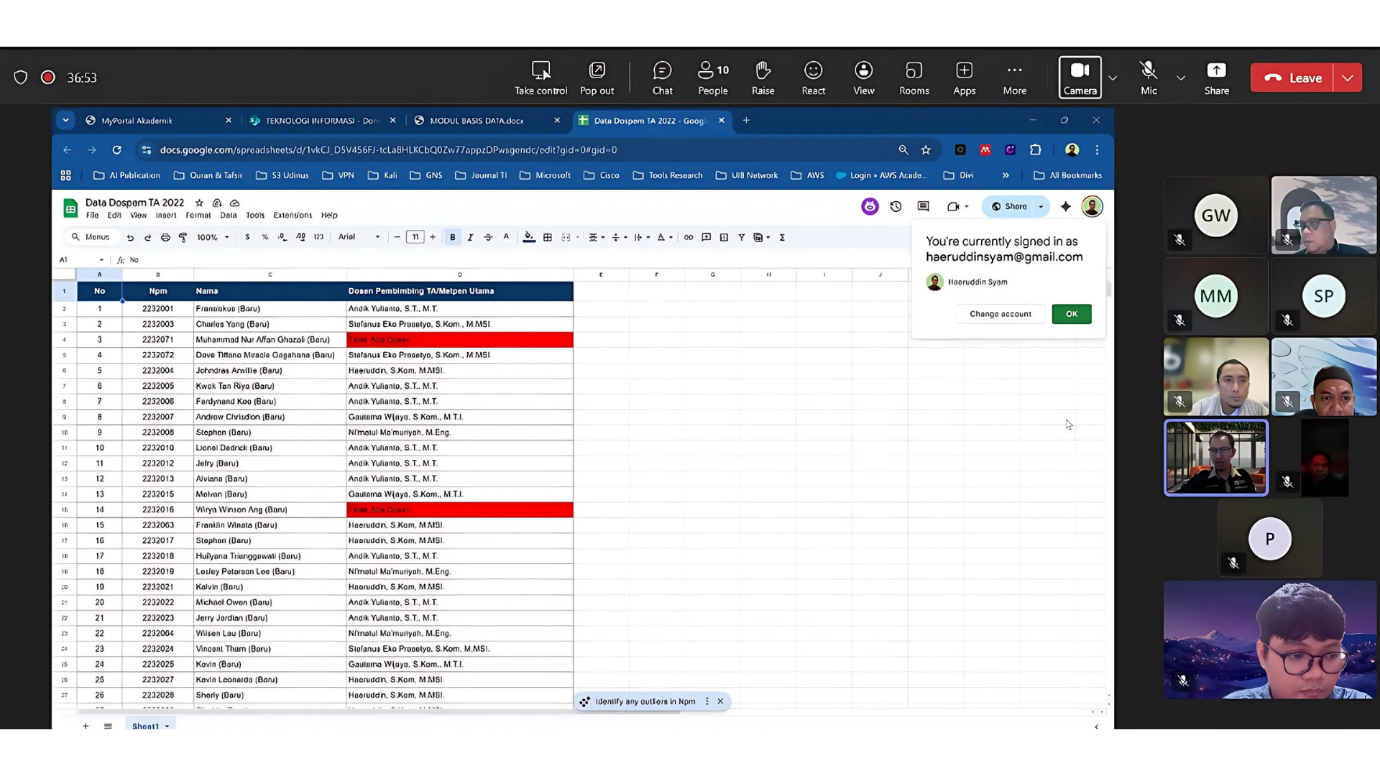Expand the Camera options arrow
The image size is (1380, 776).
tap(1112, 78)
